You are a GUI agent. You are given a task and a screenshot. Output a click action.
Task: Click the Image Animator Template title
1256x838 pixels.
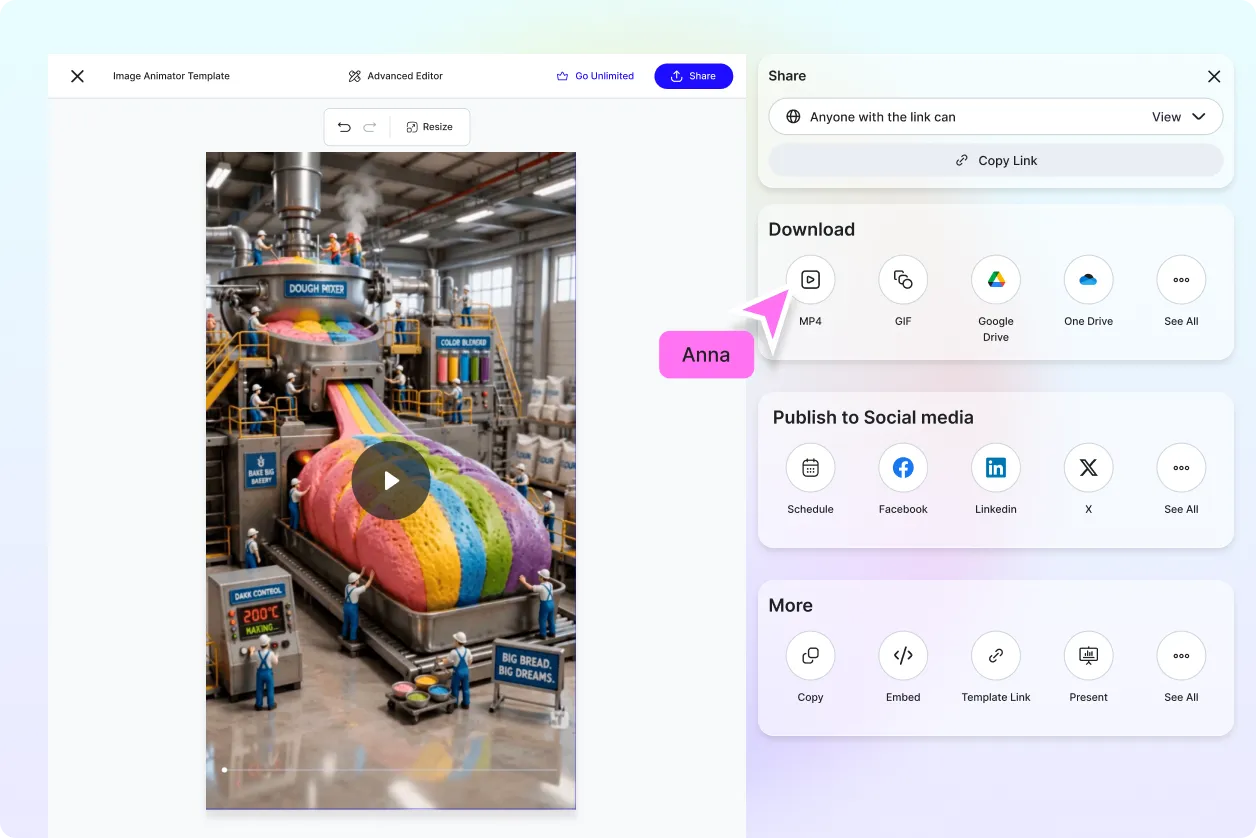(x=171, y=76)
